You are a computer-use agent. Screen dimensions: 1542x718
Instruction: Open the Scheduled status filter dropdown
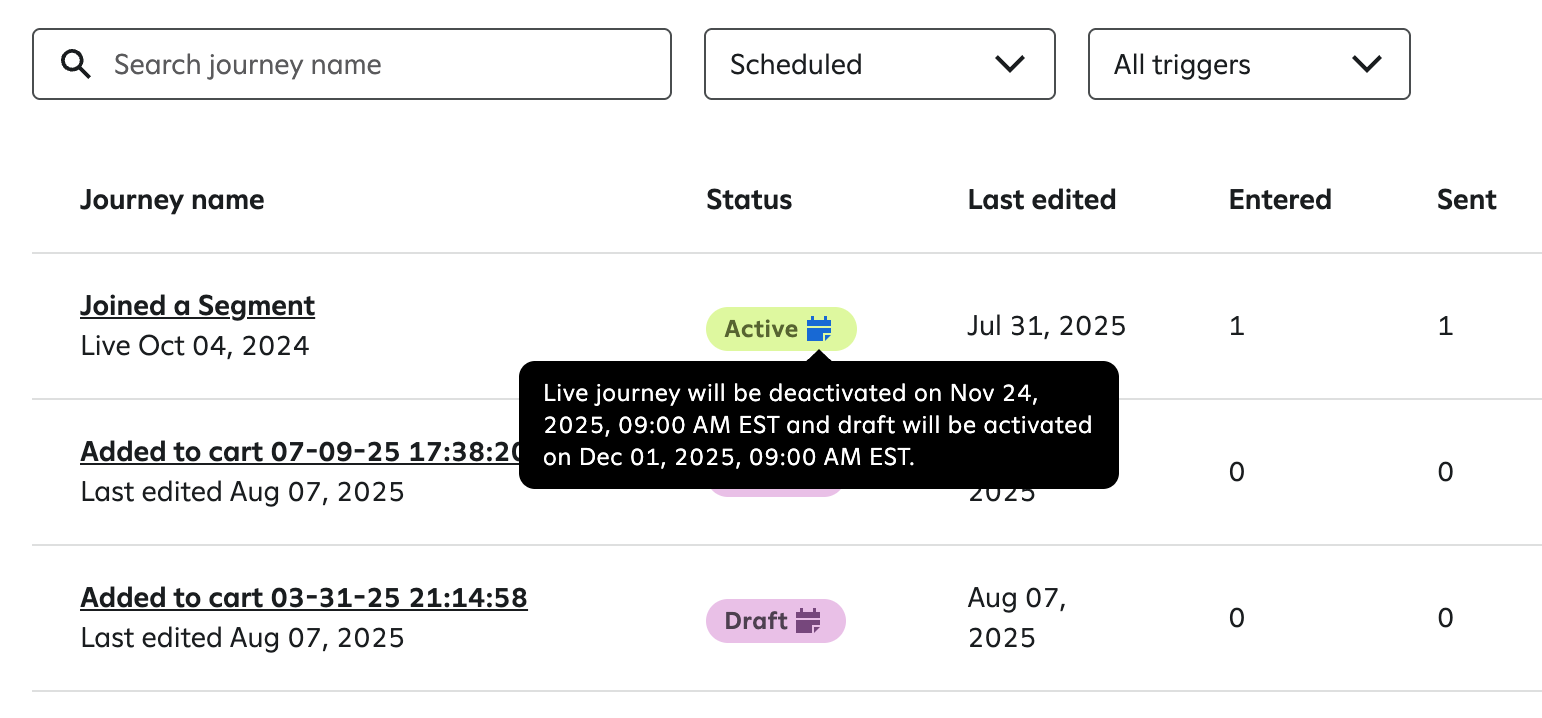pyautogui.click(x=880, y=64)
